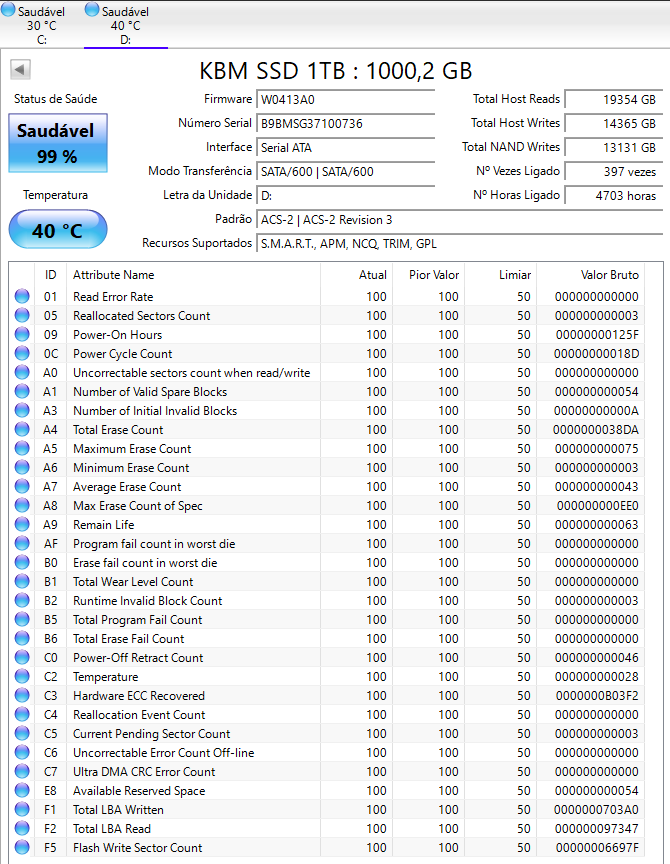
Task: Open the Saudável 99 % health status button
Action: click(x=58, y=143)
